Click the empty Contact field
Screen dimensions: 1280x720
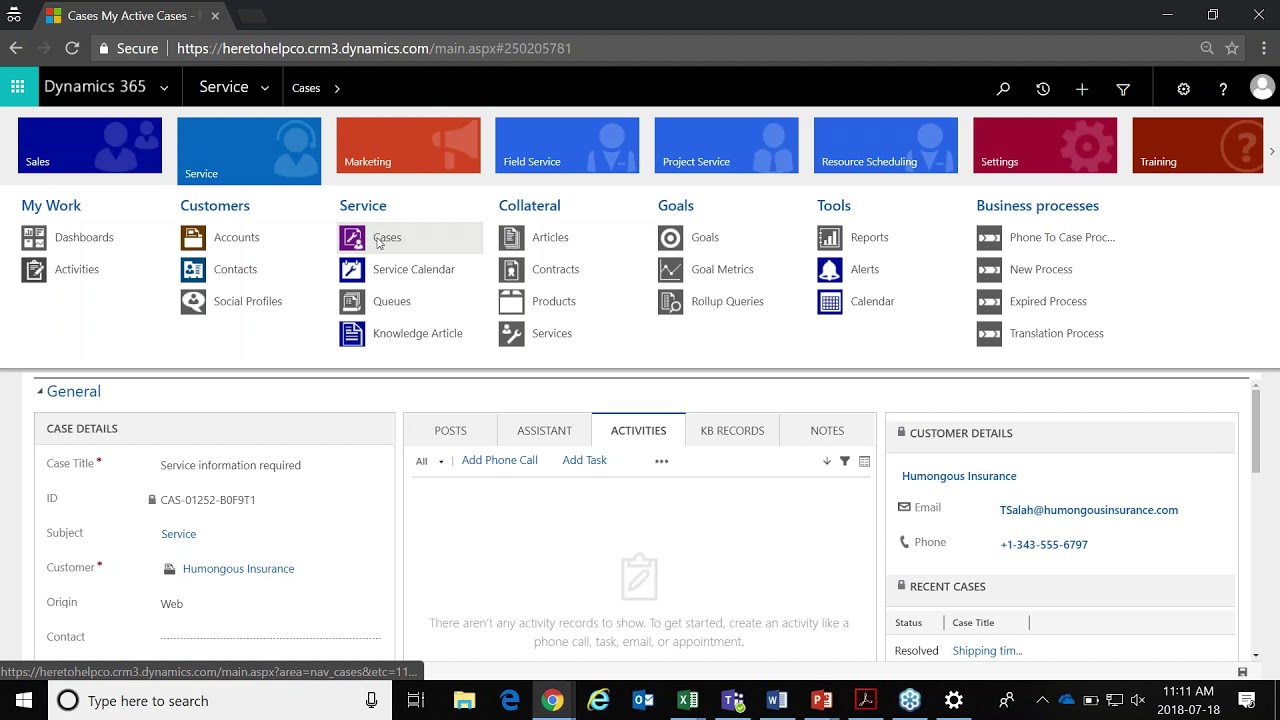pyautogui.click(x=270, y=637)
